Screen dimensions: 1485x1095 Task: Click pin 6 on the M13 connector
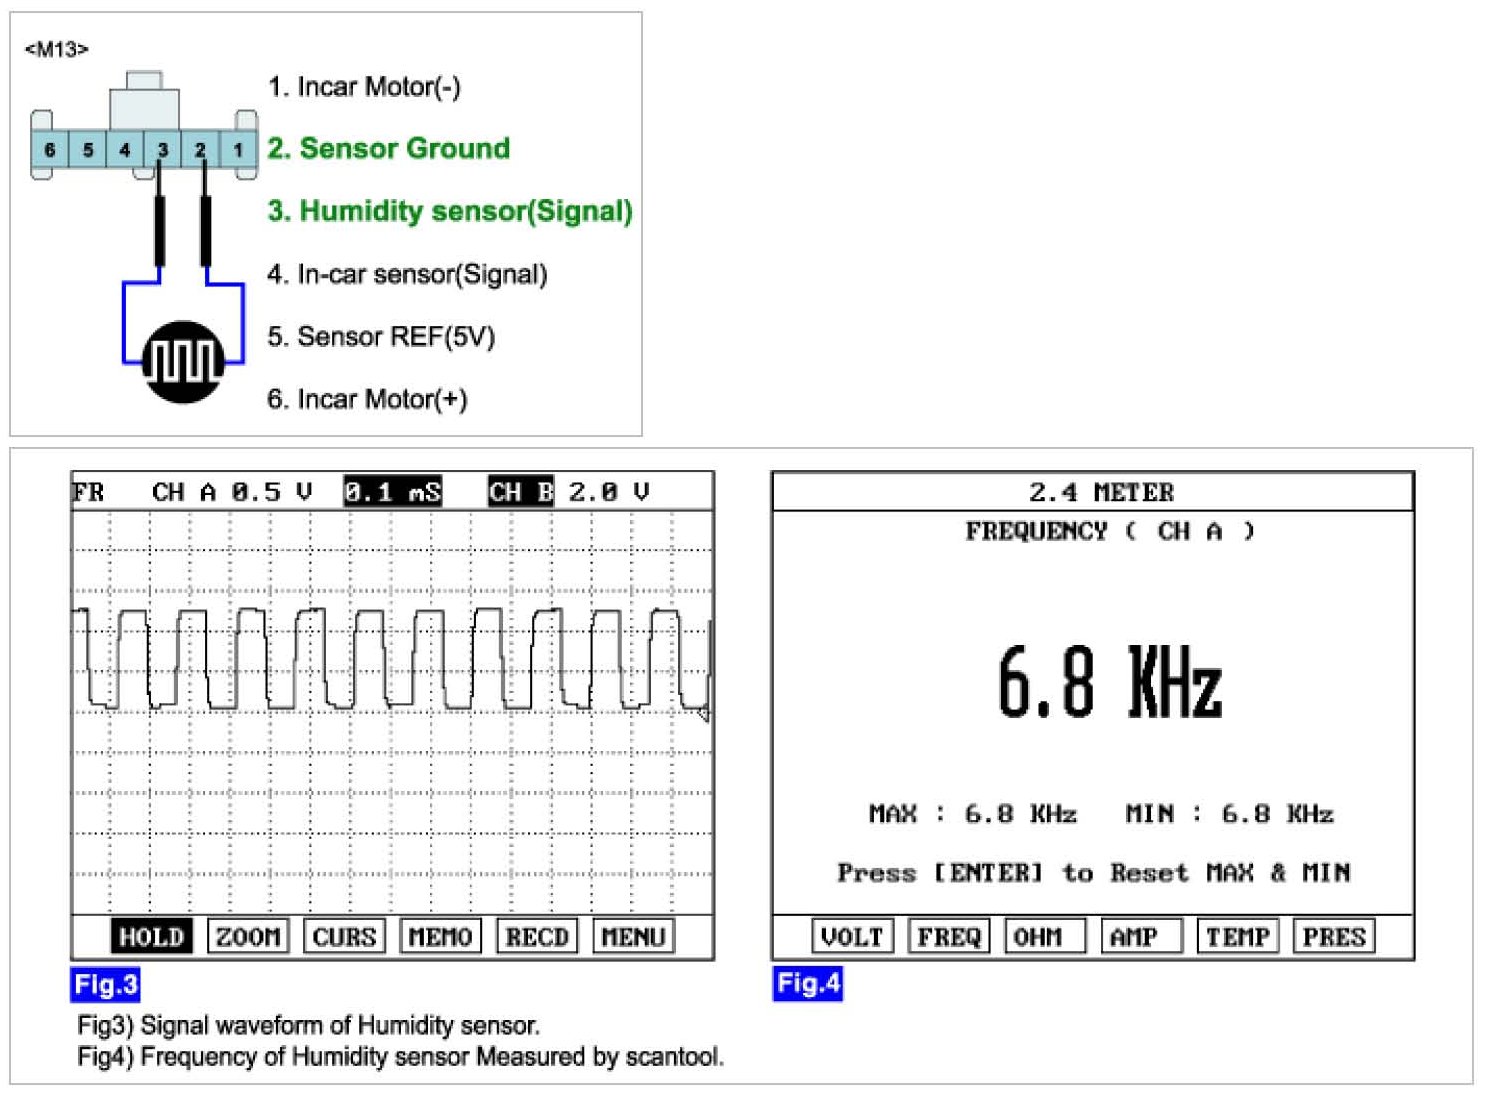pos(50,150)
